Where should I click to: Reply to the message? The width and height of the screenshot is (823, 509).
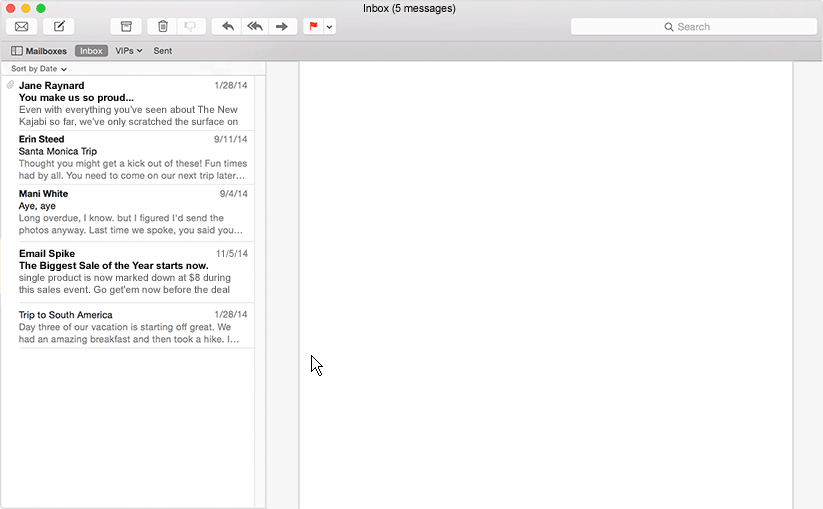point(227,26)
